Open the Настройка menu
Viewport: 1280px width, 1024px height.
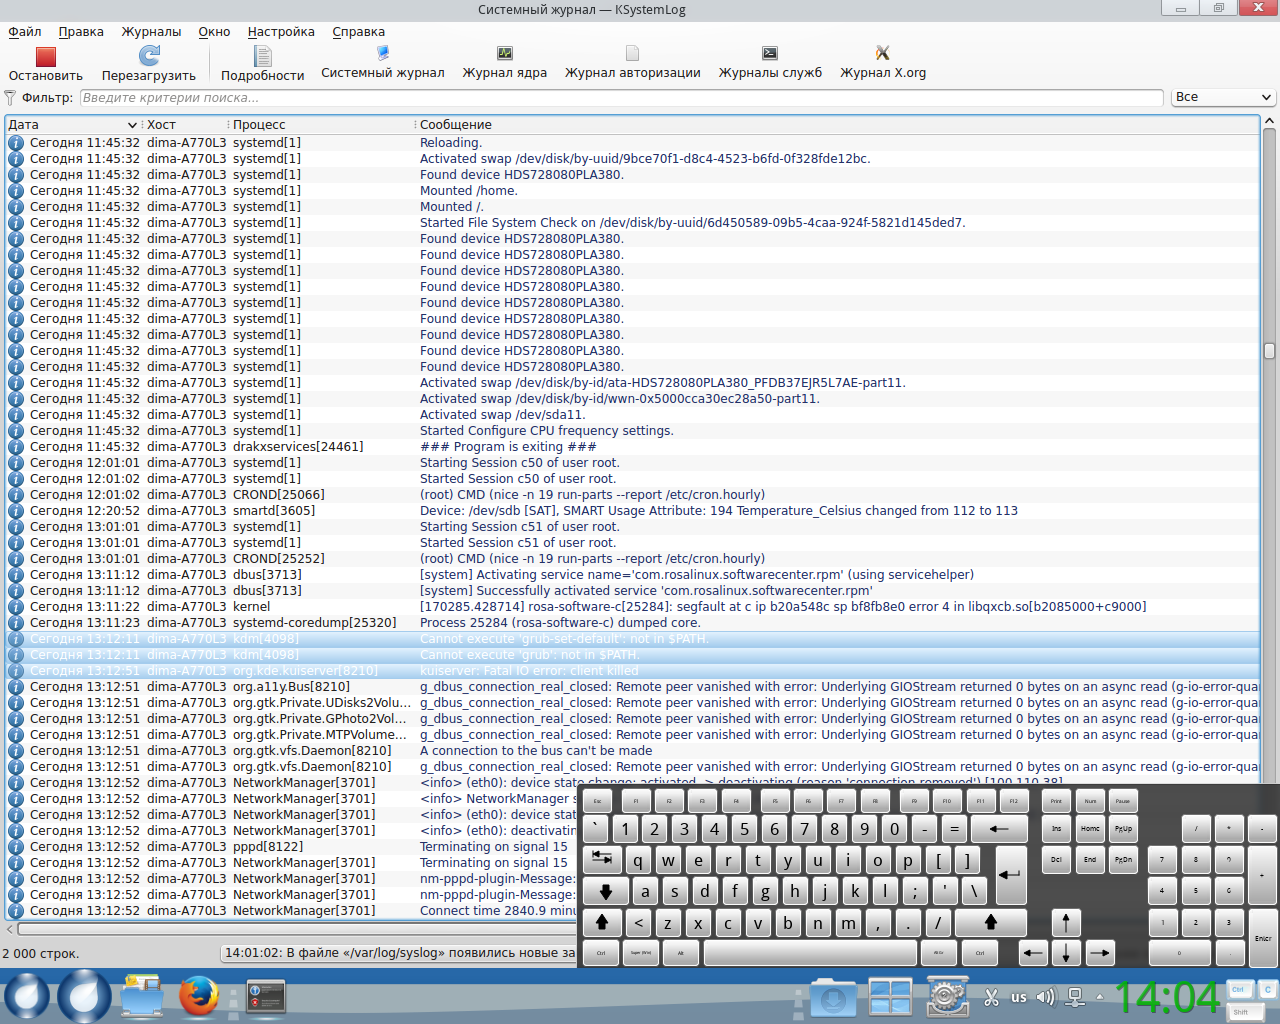click(x=281, y=32)
